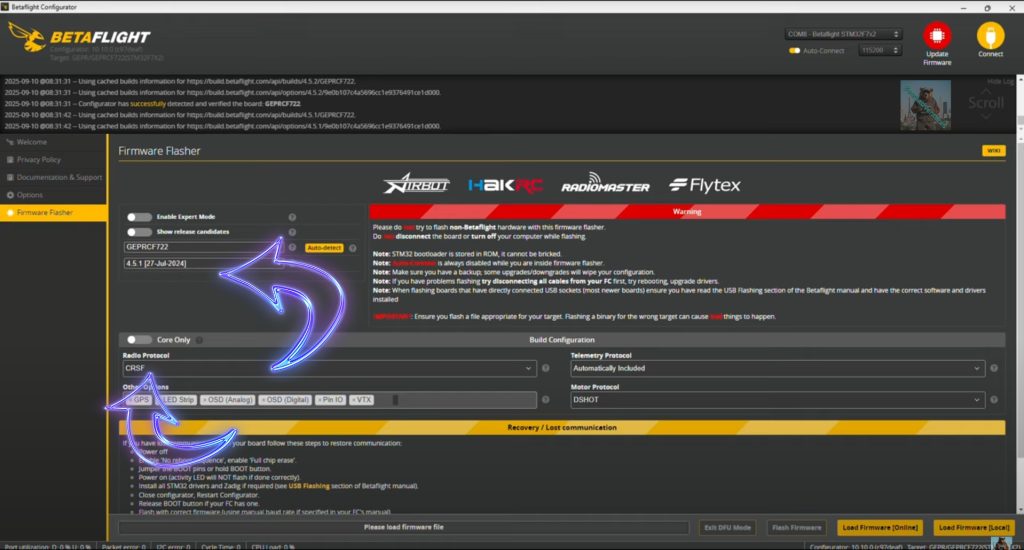
Task: Open help icon for Show release candidates
Action: [x=292, y=232]
